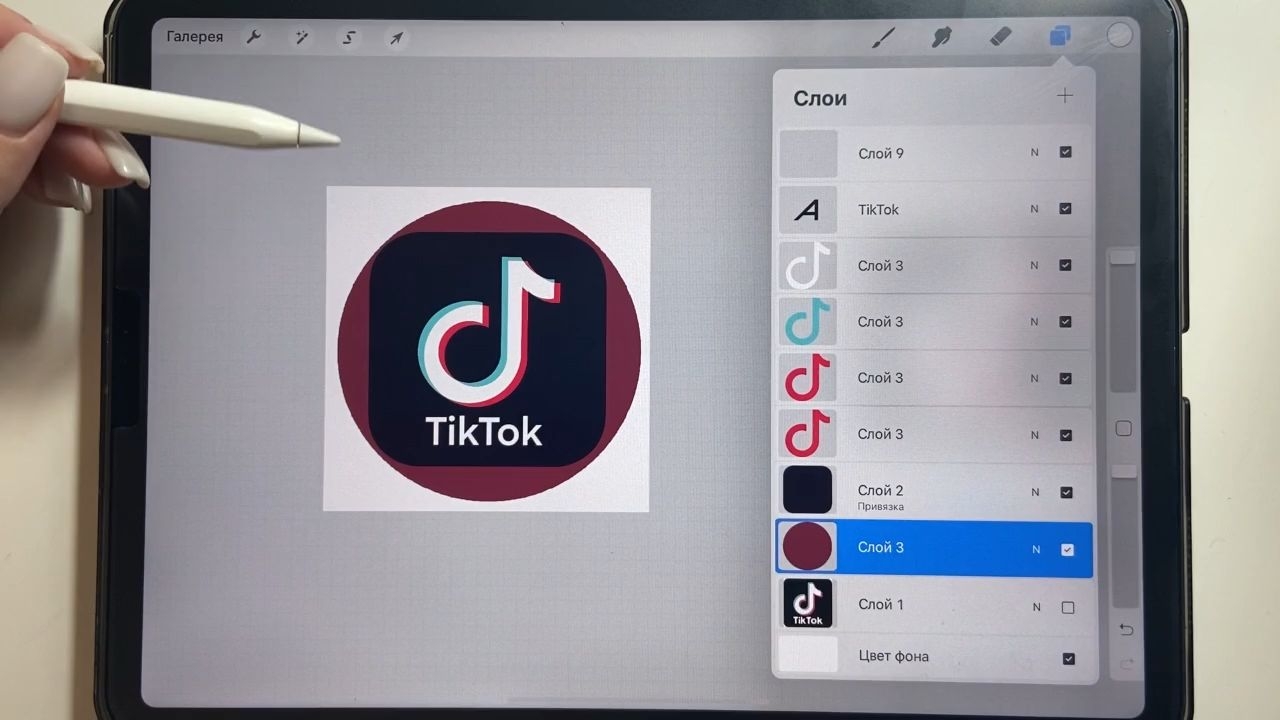
Task: Select the layer named Слой 1
Action: coord(881,604)
